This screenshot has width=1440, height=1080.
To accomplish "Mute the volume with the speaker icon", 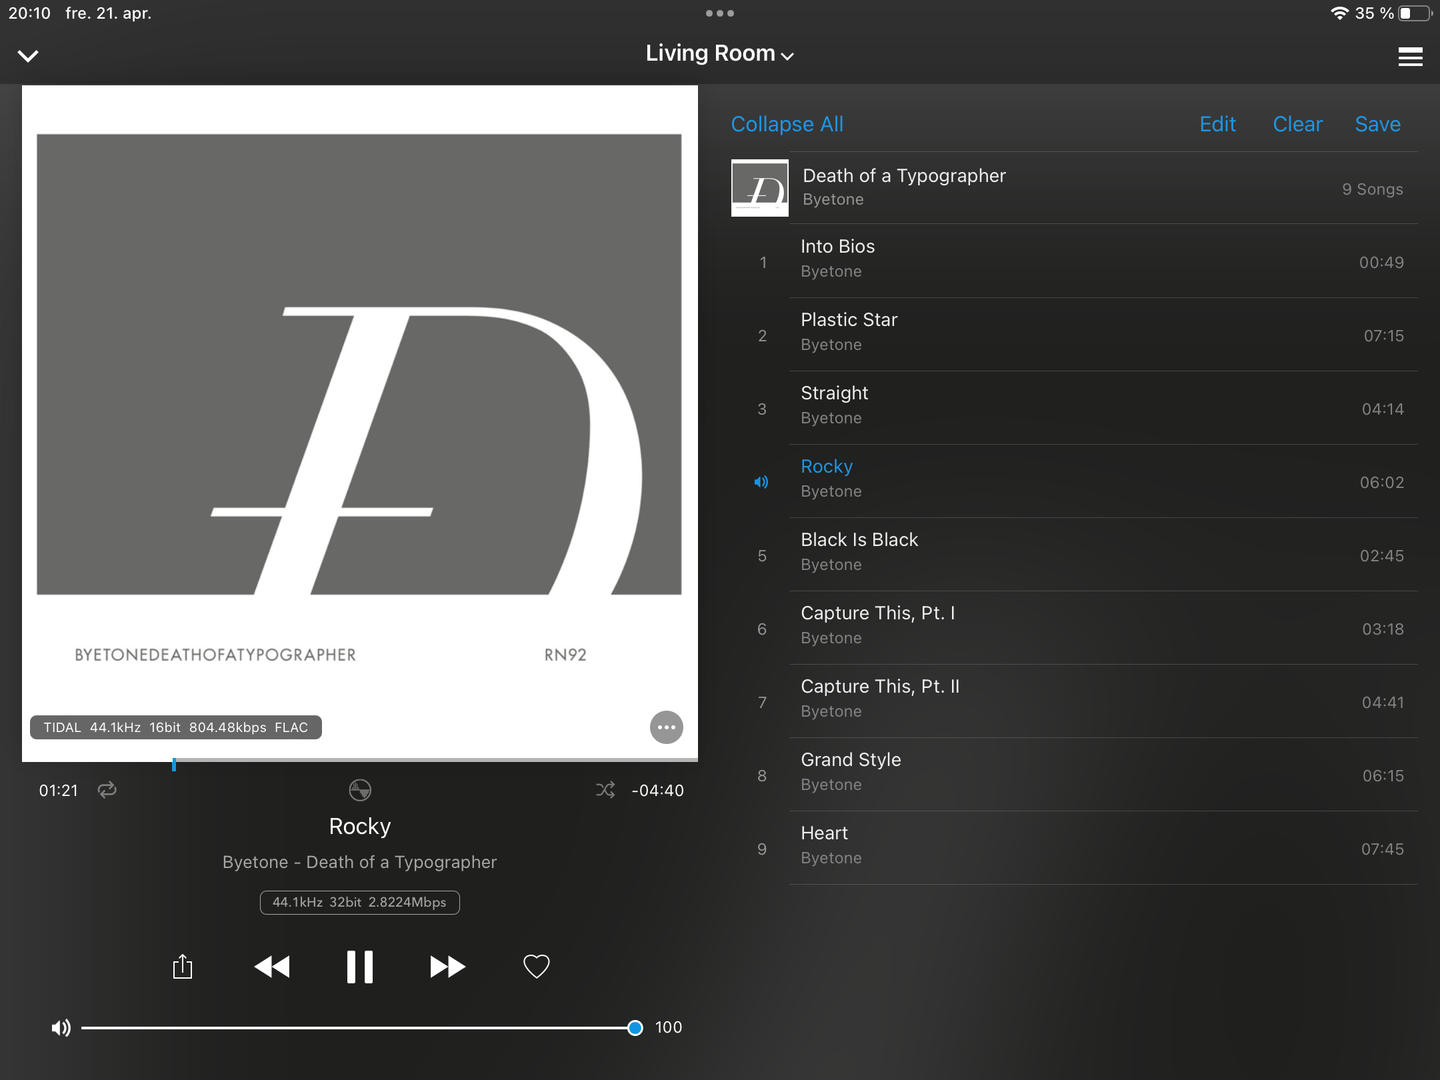I will click(x=61, y=1028).
